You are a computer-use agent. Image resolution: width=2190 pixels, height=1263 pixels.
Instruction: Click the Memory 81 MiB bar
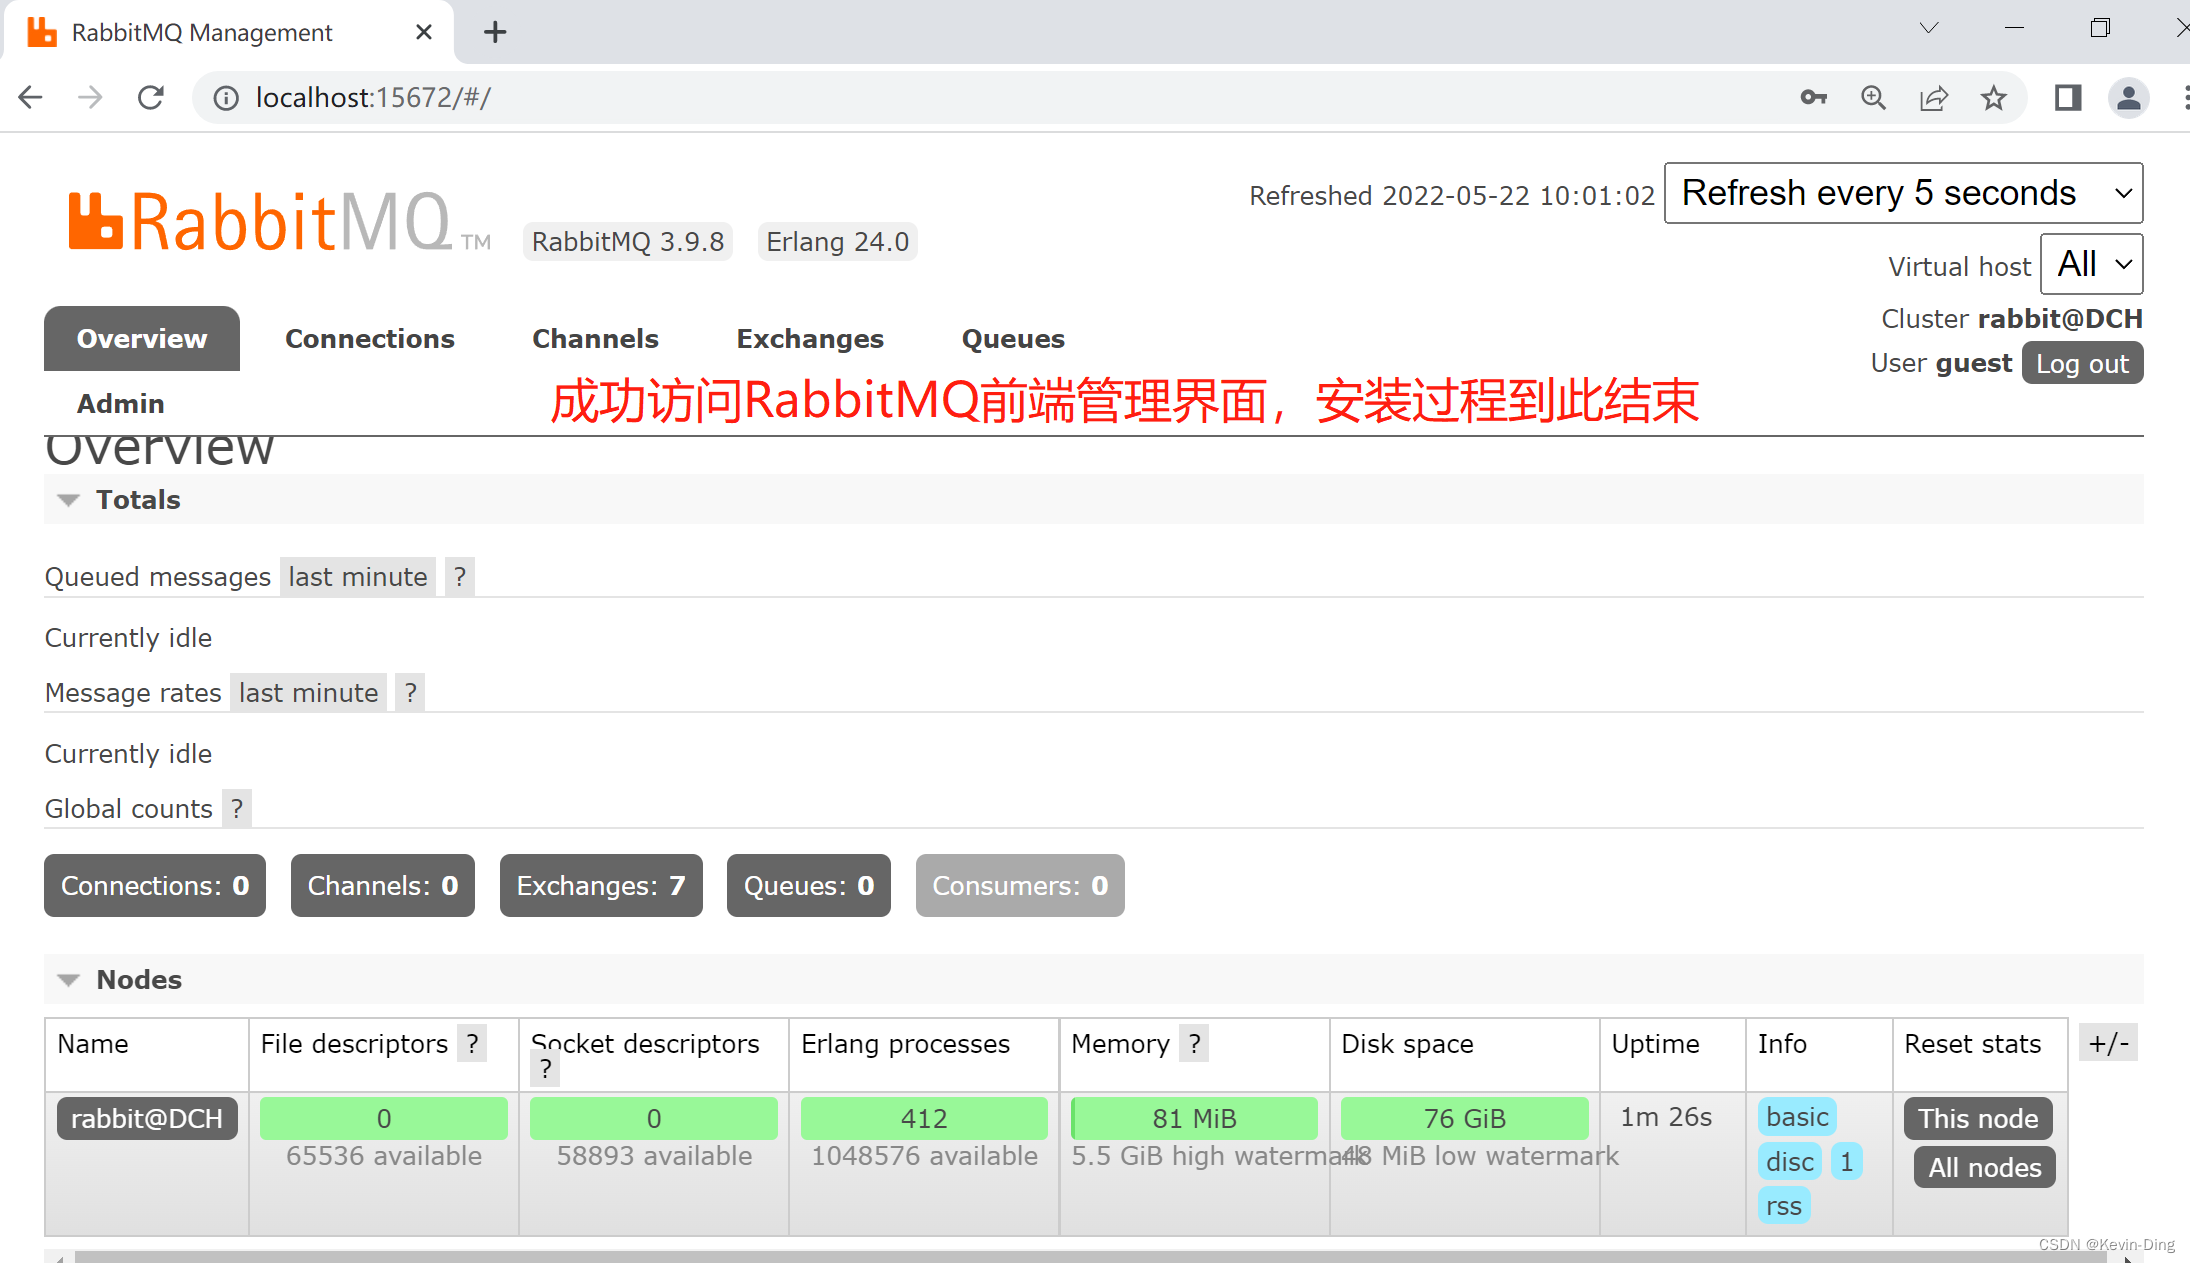click(1194, 1118)
